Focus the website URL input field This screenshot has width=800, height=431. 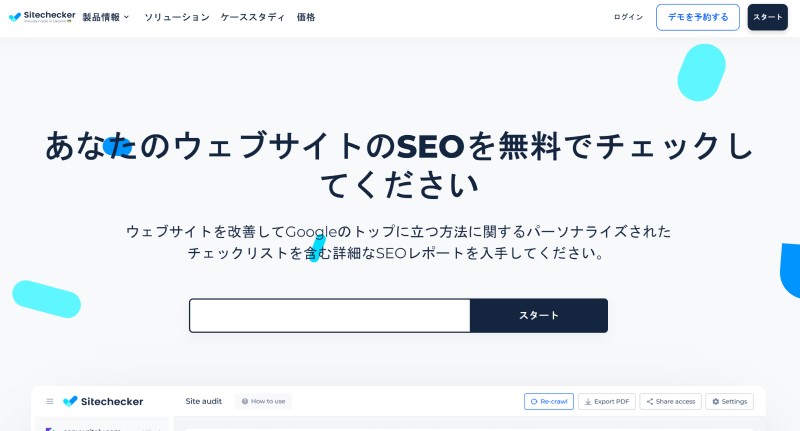tap(330, 316)
